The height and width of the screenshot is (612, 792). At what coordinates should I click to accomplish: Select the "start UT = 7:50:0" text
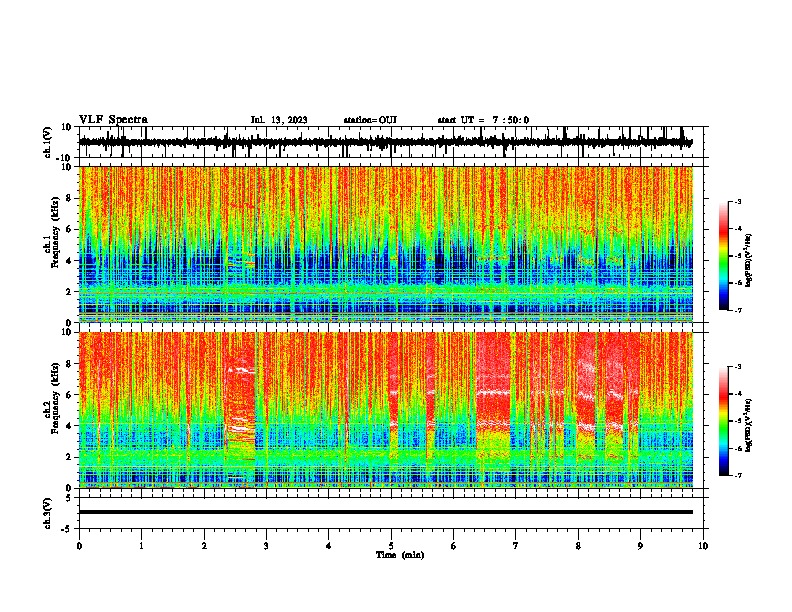click(x=483, y=120)
